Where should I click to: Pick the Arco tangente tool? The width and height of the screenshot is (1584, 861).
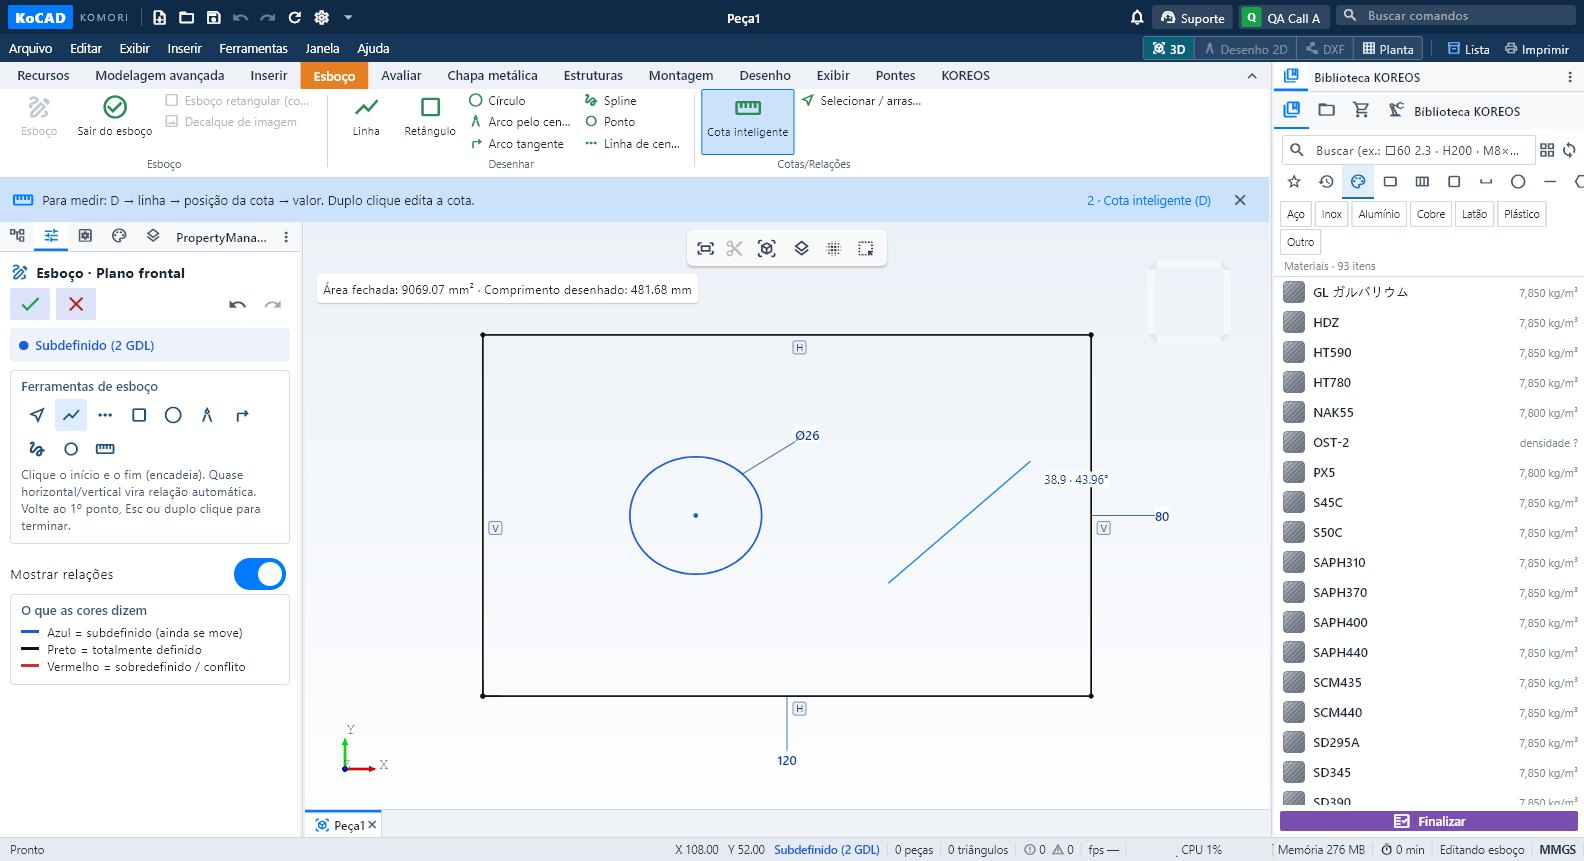(517, 143)
